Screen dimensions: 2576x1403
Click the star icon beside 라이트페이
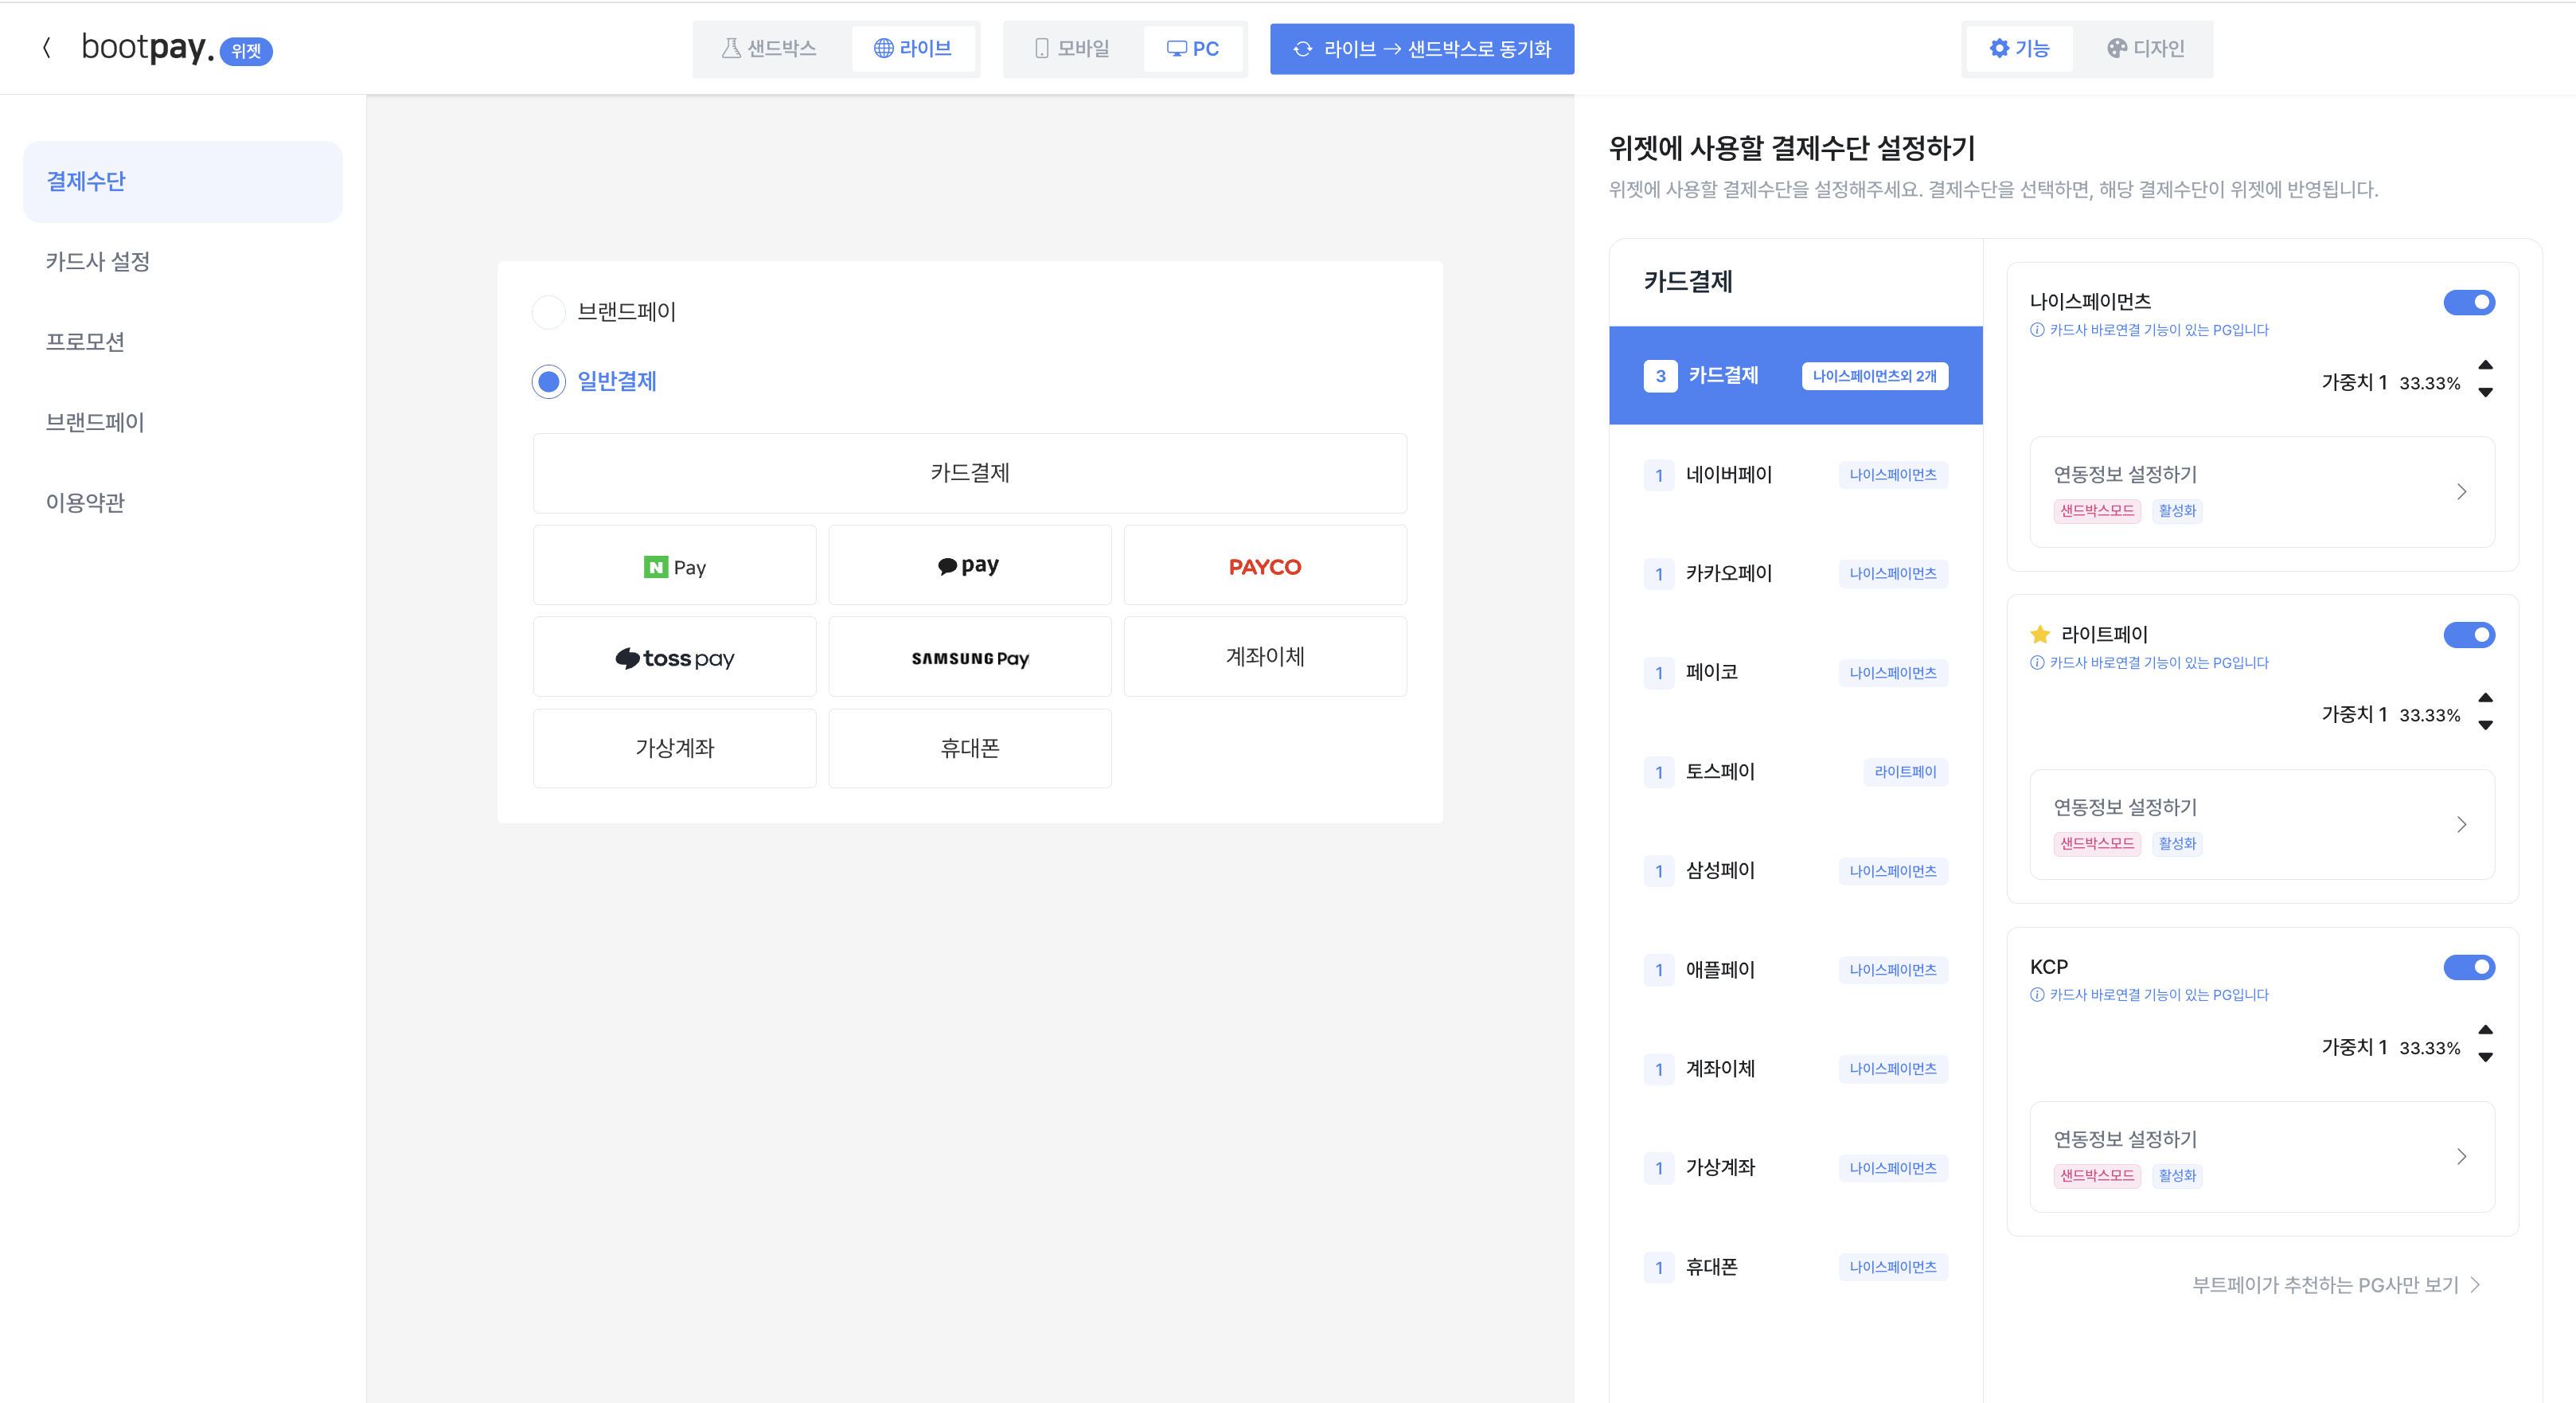click(x=2039, y=633)
